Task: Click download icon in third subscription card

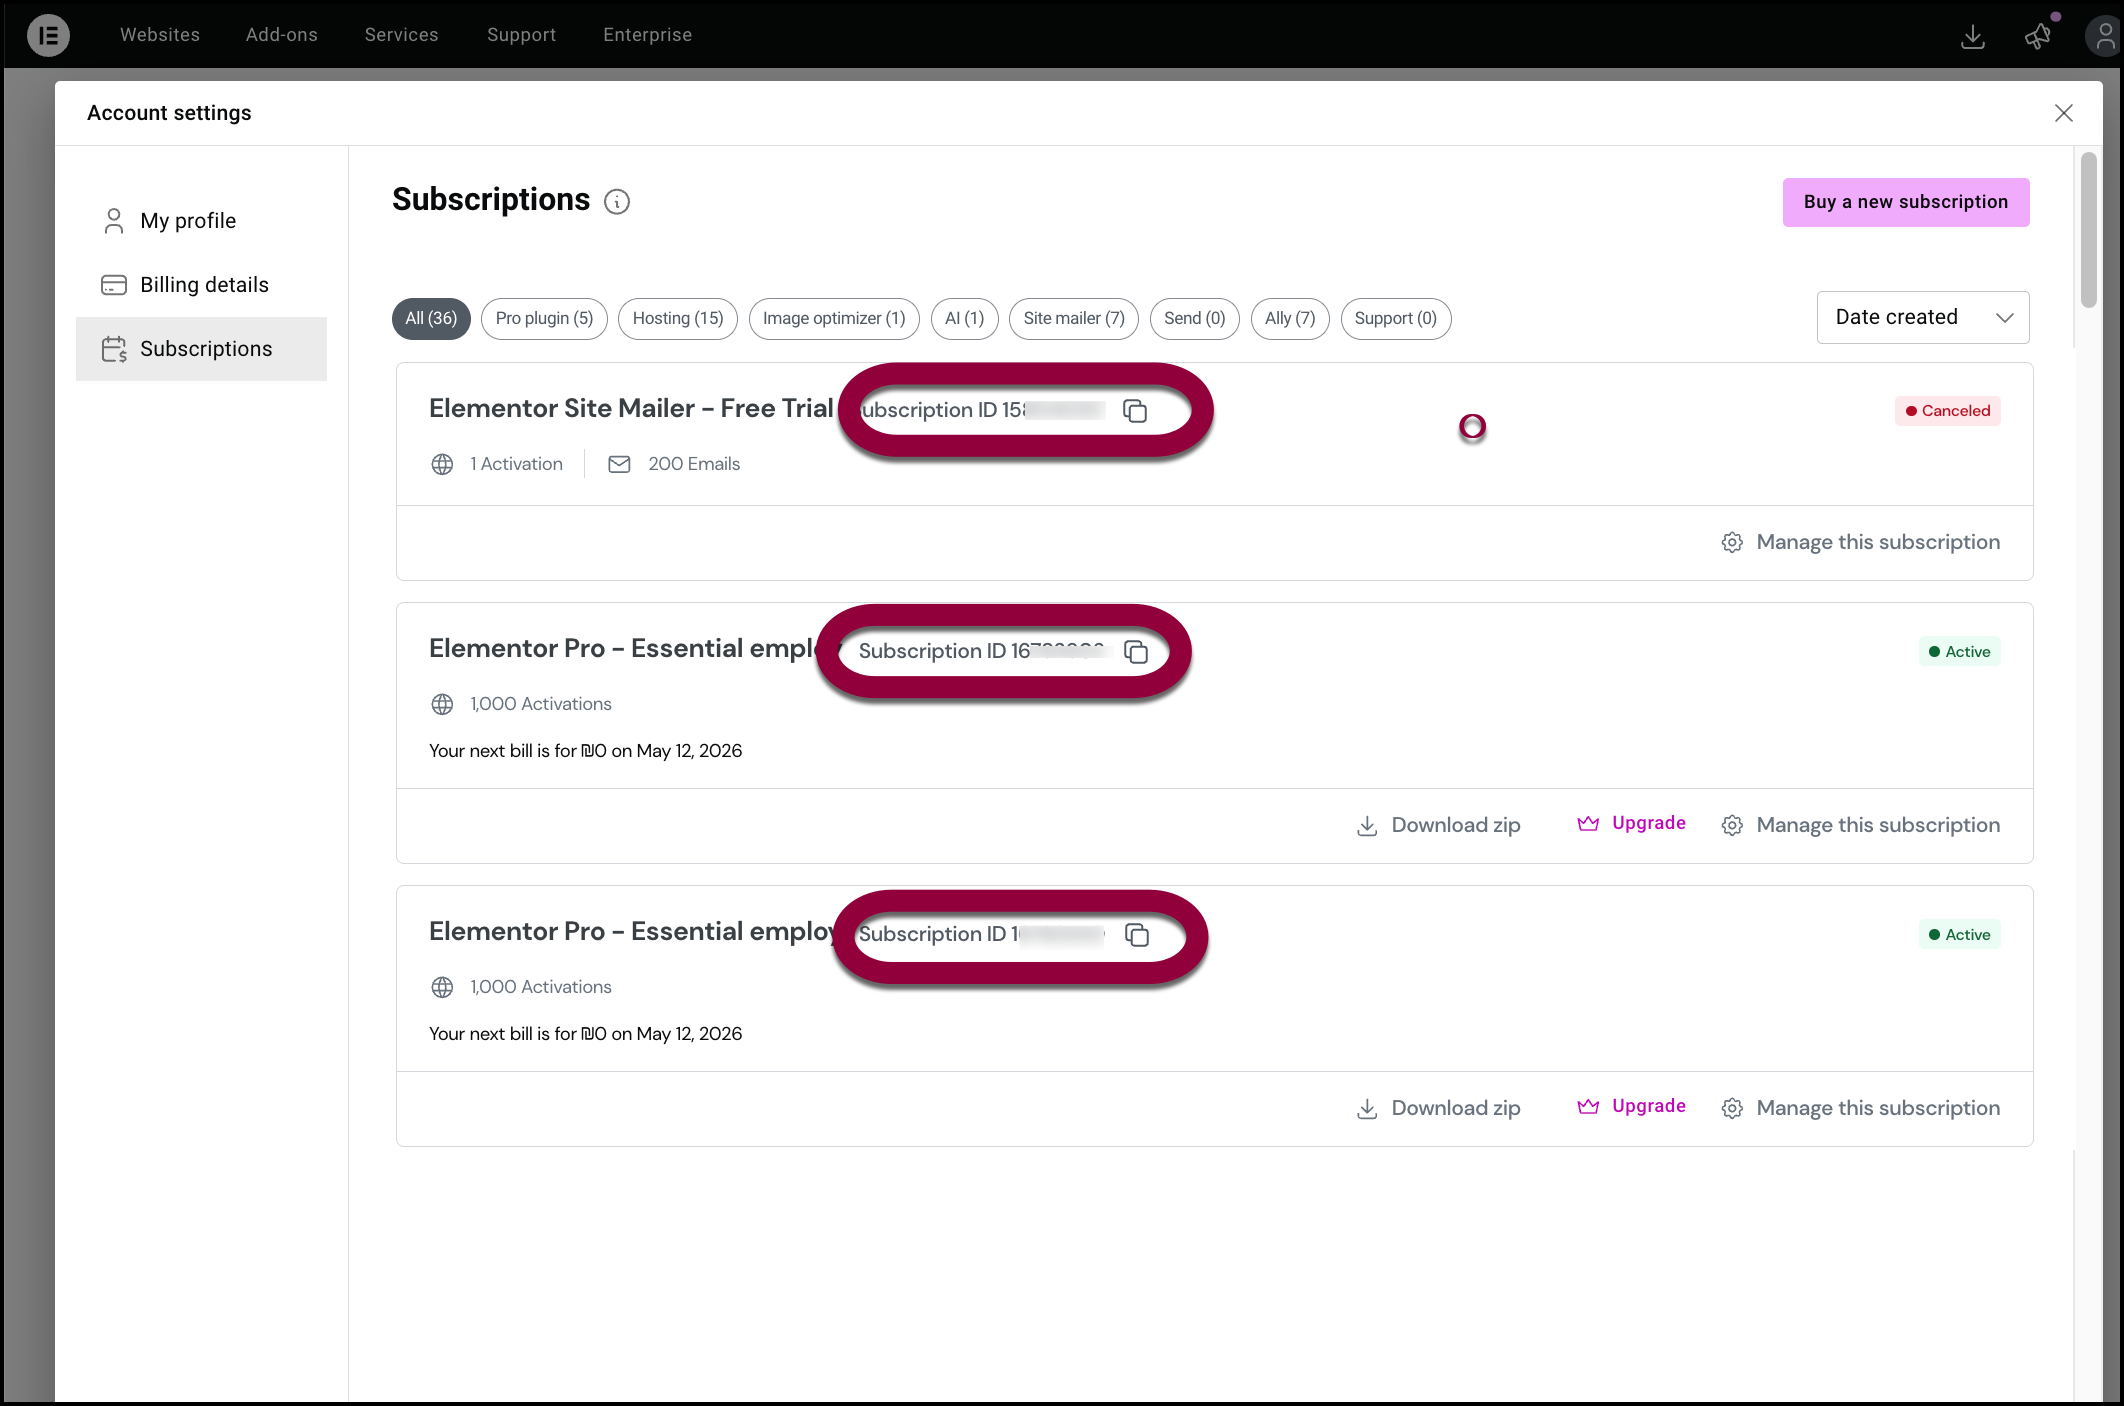Action: [x=1367, y=1109]
